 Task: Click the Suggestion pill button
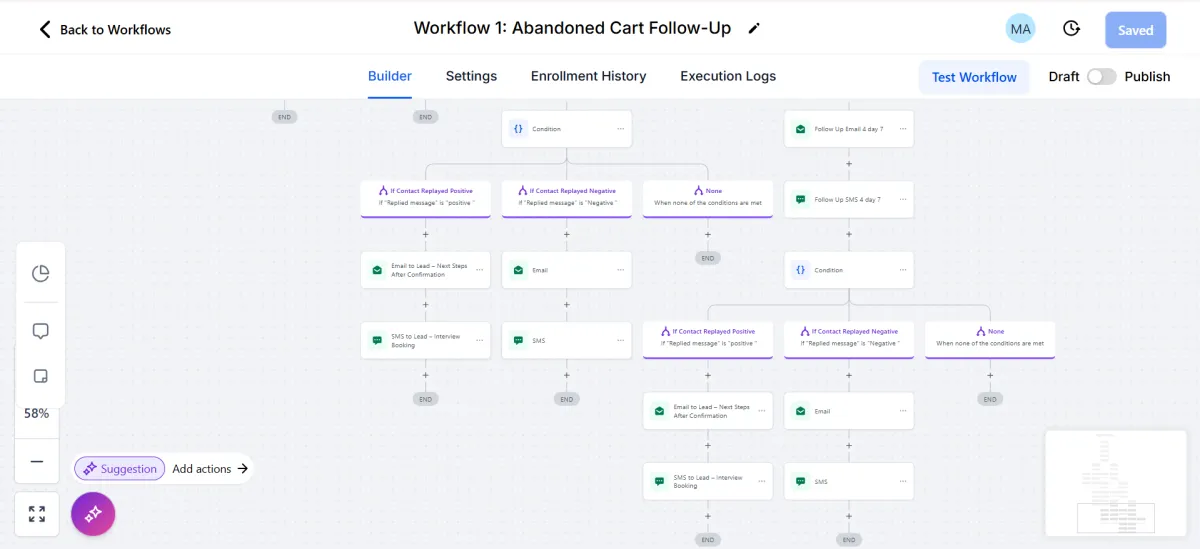tap(119, 468)
